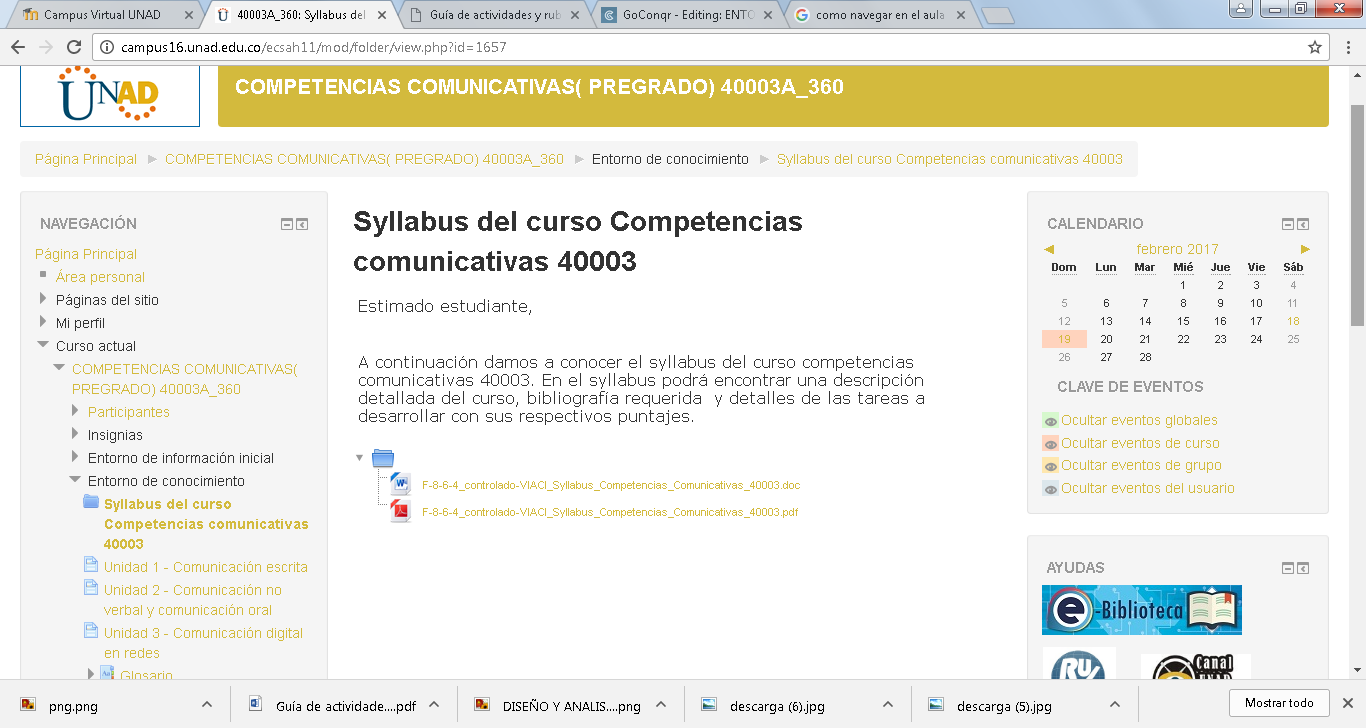The image size is (1366, 728).
Task: Go to next month in the calendar
Action: (1305, 249)
